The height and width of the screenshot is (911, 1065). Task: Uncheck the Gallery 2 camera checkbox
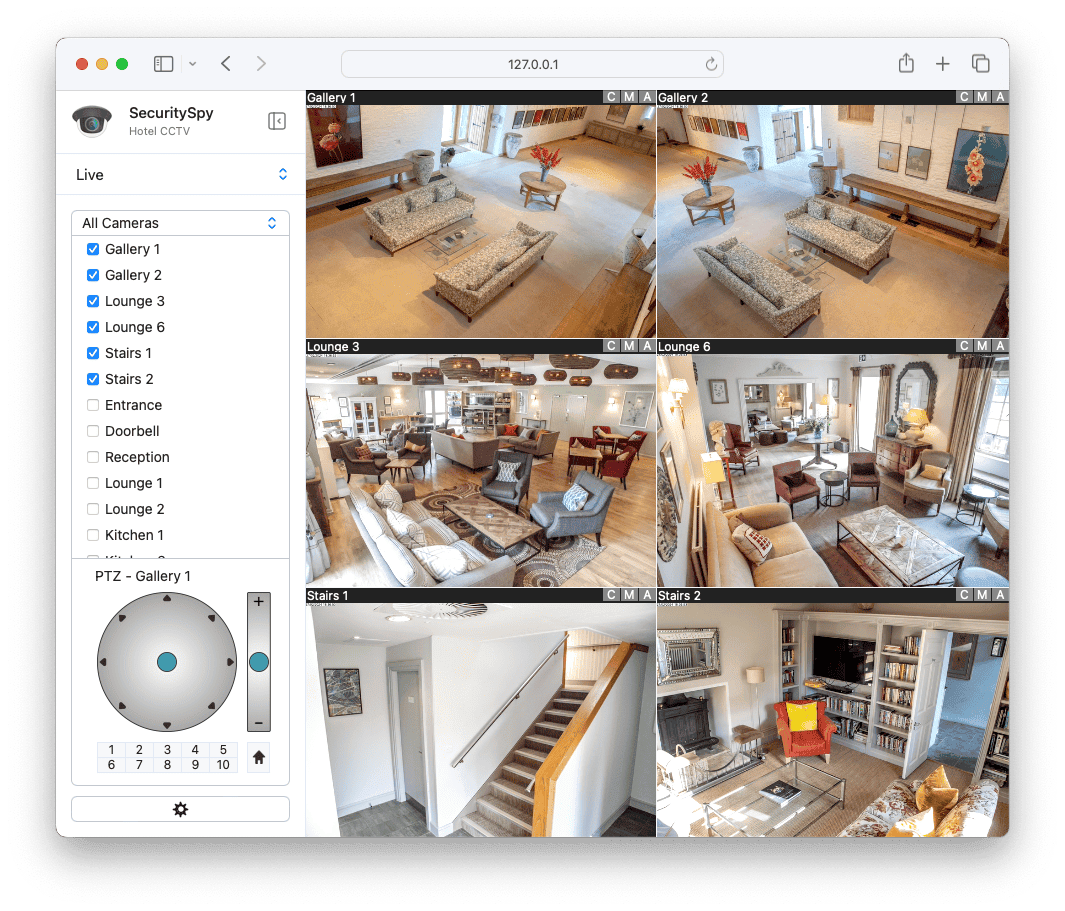point(93,275)
